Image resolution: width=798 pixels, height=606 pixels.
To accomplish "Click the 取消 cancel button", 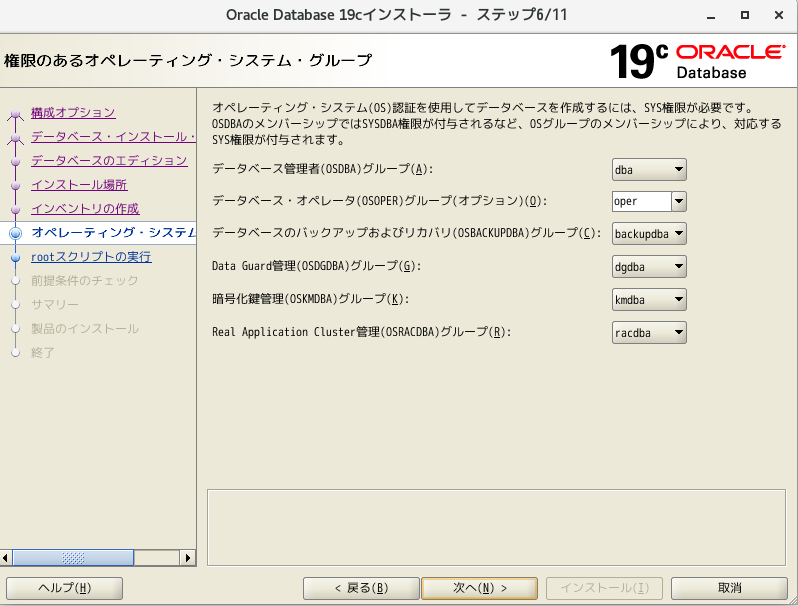I will point(729,588).
